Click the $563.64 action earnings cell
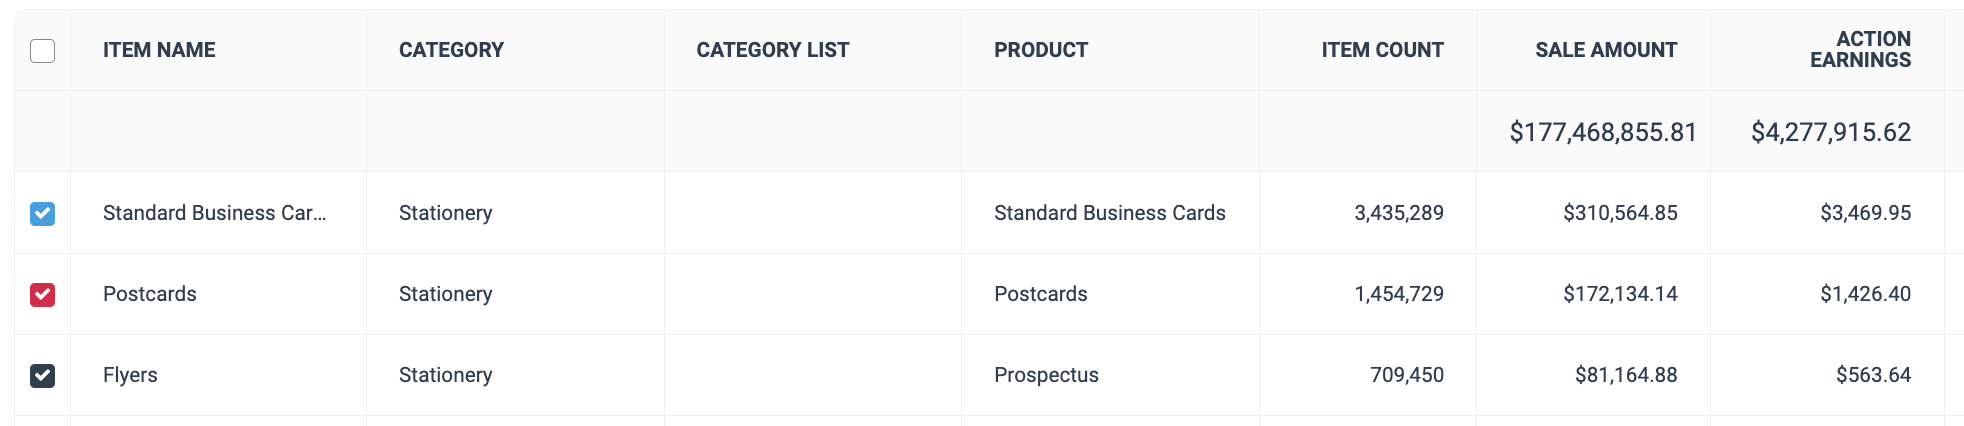Viewport: 1964px width, 426px height. click(1872, 375)
